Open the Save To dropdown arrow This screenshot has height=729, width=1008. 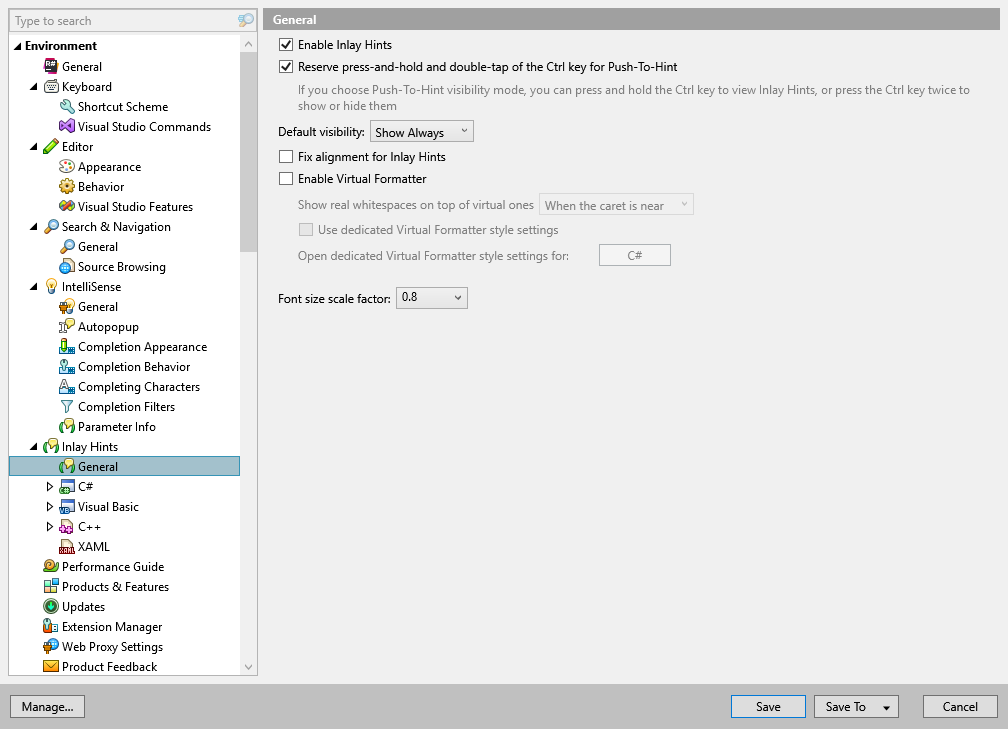[x=886, y=707]
